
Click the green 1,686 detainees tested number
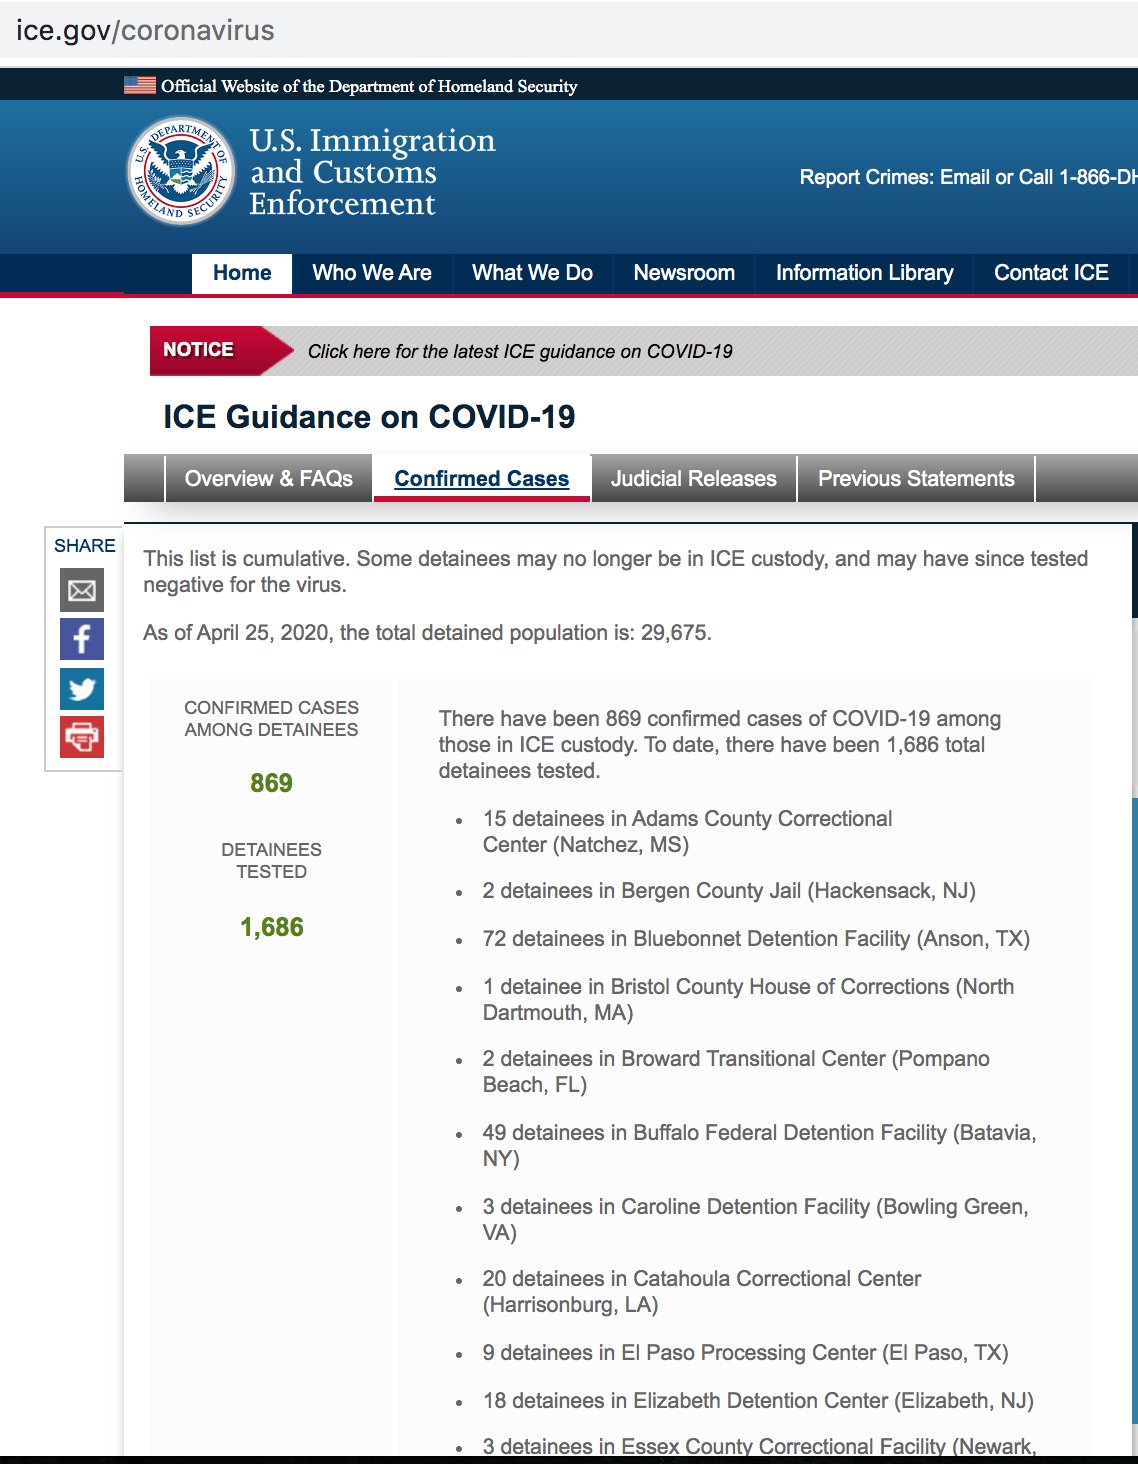(271, 927)
